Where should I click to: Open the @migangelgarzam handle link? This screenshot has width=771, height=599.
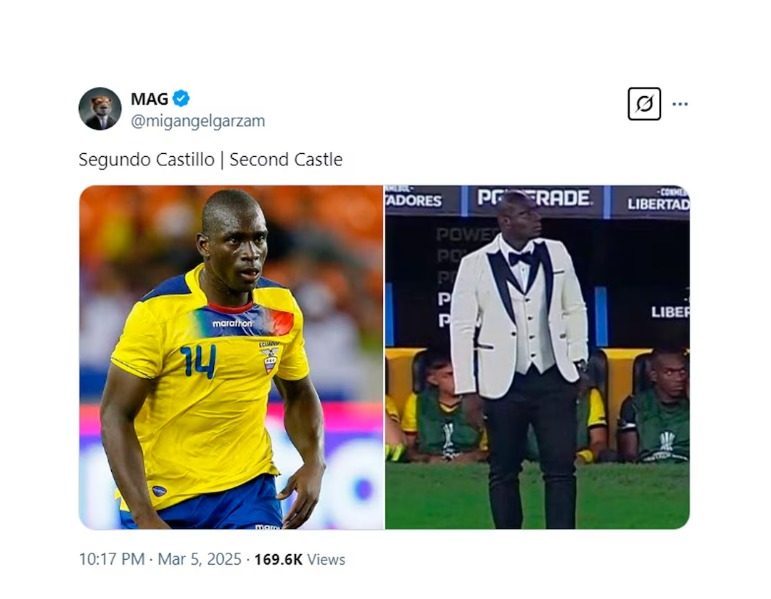(197, 121)
